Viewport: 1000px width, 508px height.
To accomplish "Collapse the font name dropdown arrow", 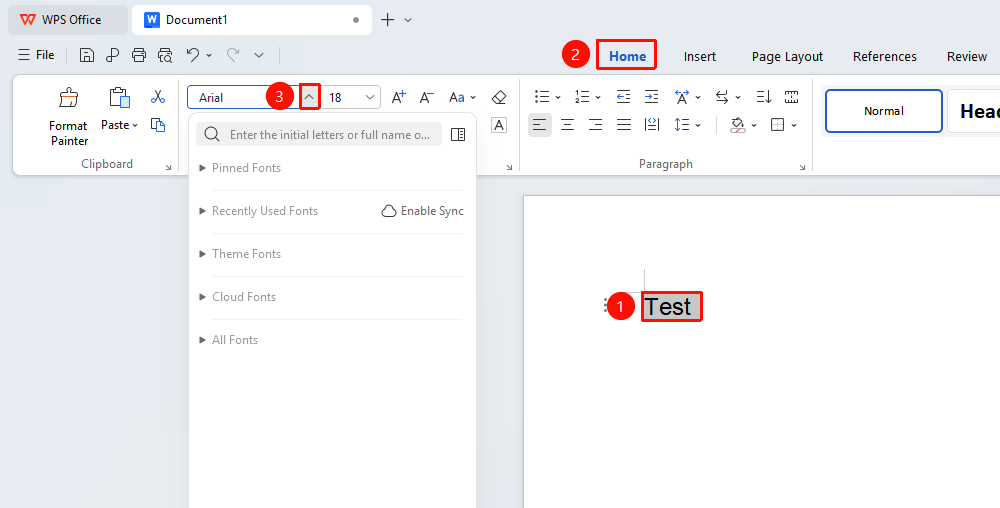I will pos(309,98).
